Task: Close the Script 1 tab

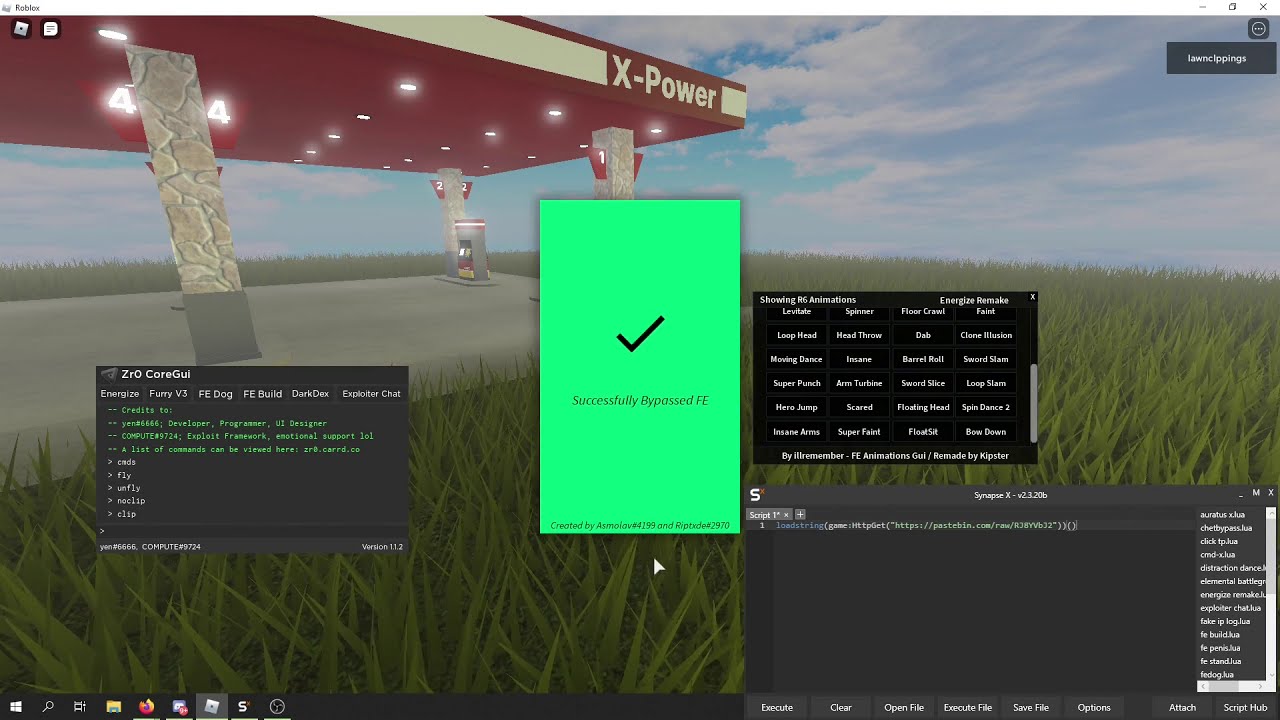Action: tap(786, 515)
